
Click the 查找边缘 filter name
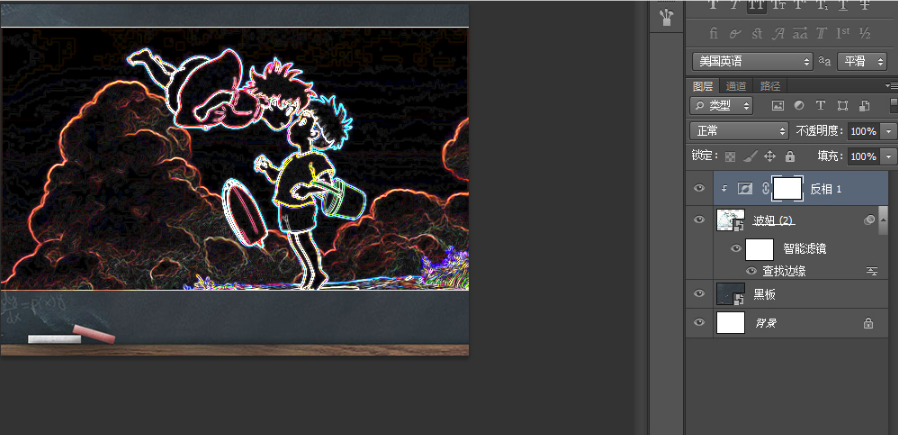(784, 271)
